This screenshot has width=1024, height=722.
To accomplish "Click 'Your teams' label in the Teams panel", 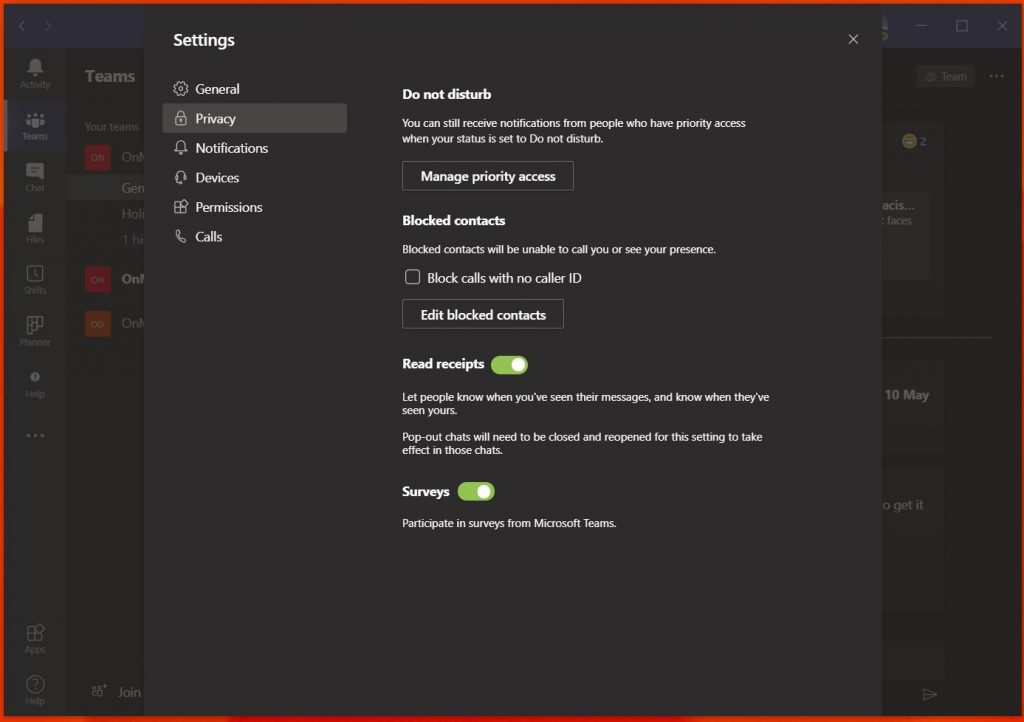I will coord(112,127).
